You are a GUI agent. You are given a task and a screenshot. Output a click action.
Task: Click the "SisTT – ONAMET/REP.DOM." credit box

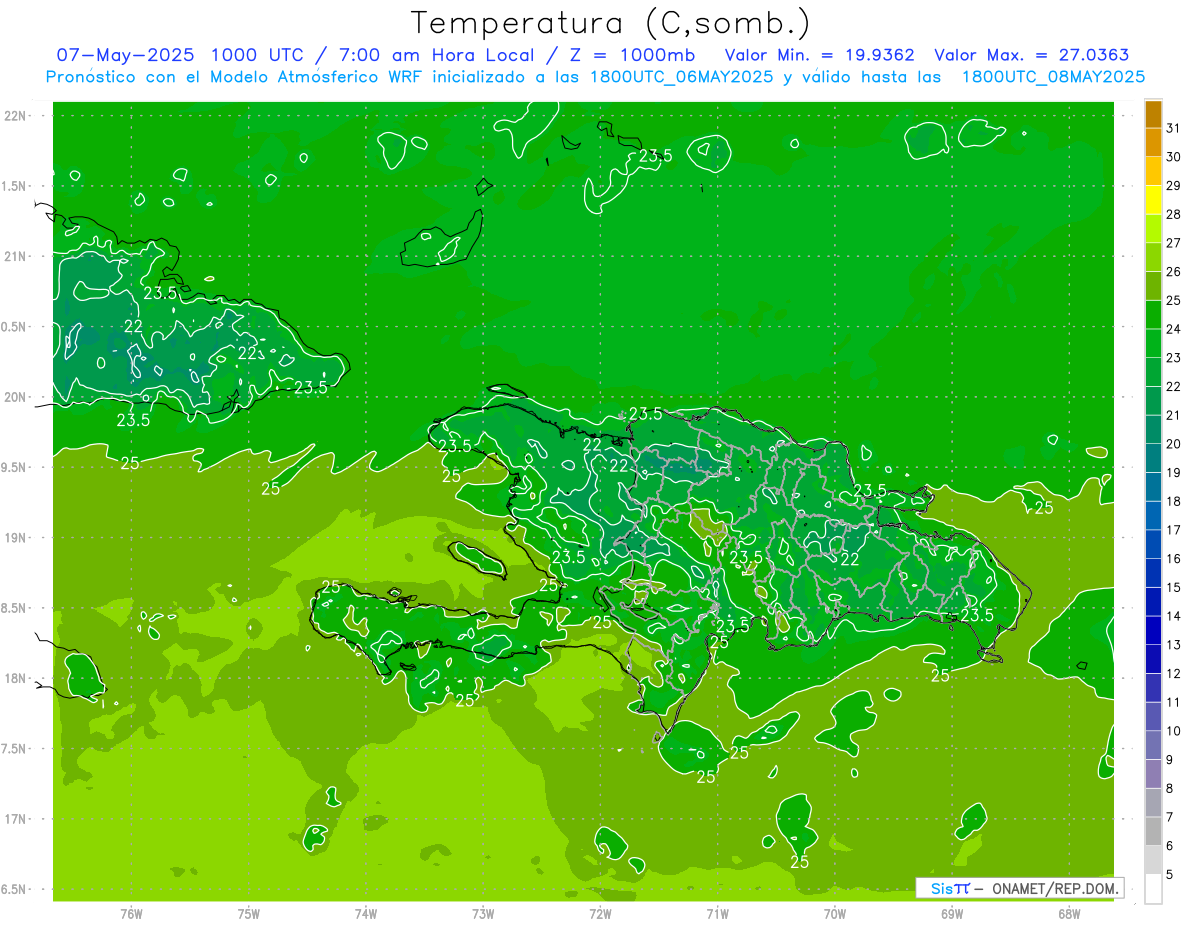1019,888
